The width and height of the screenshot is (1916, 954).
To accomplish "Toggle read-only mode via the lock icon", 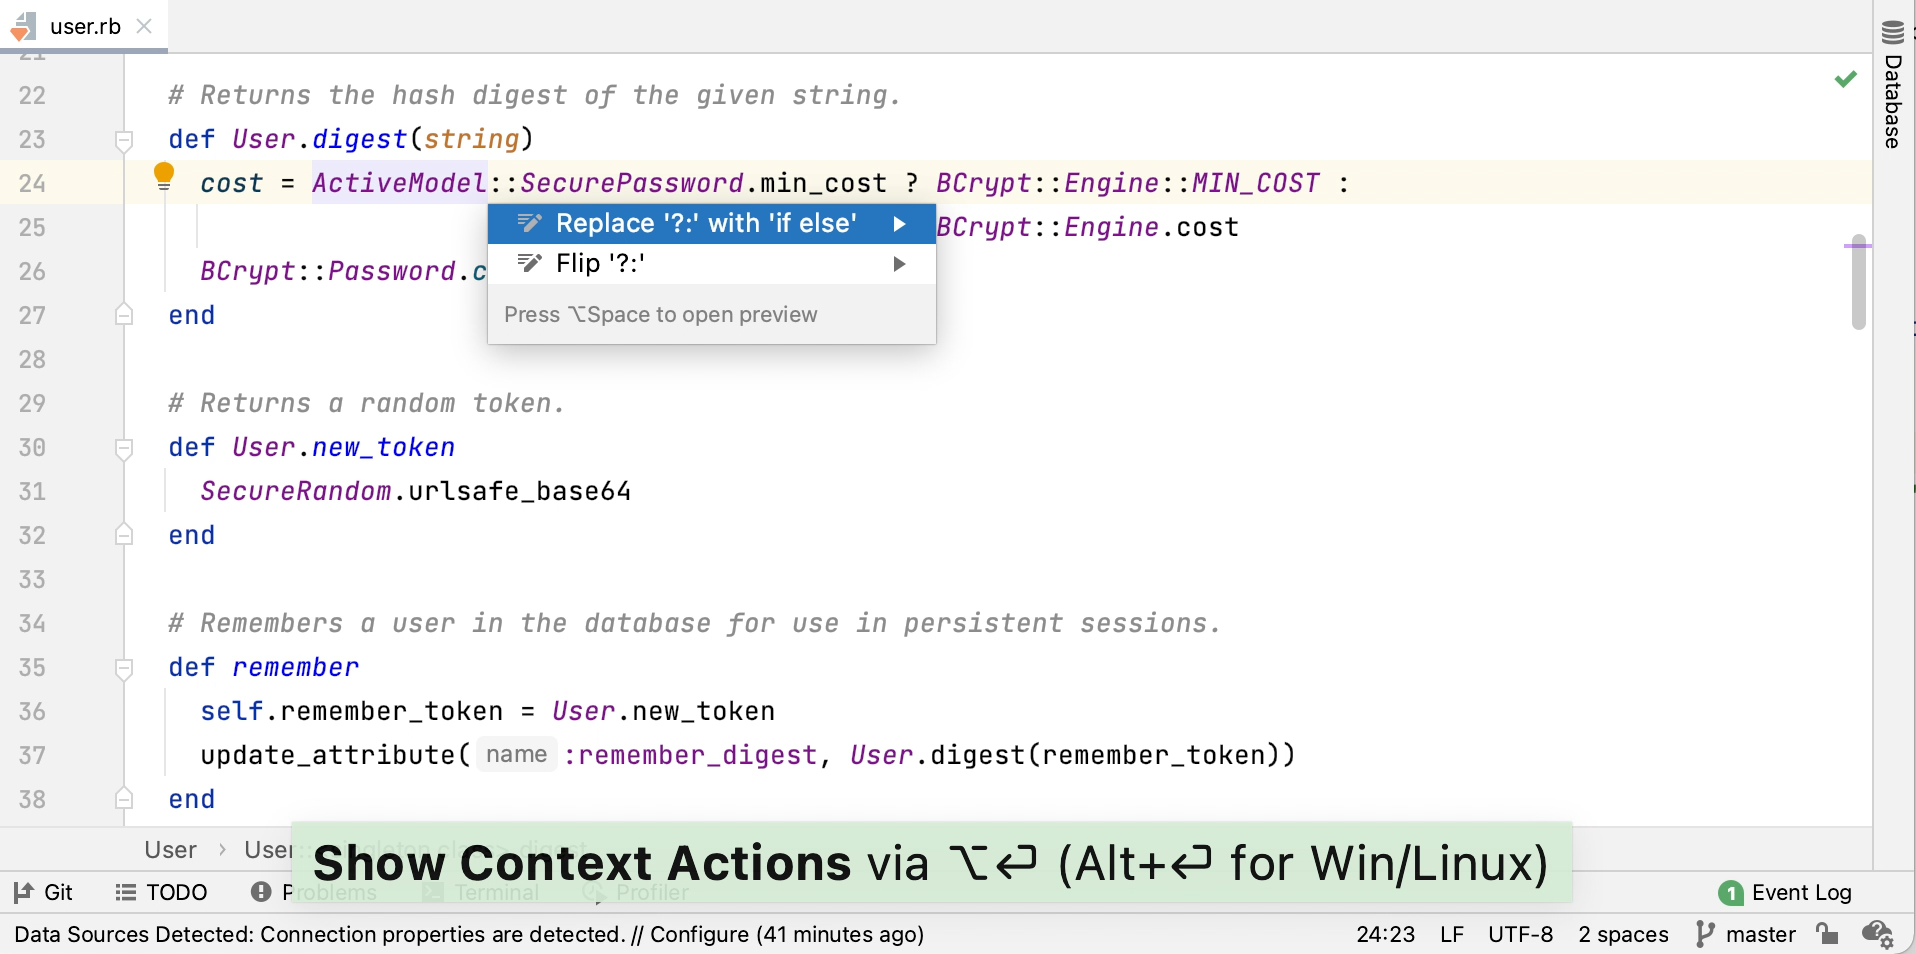I will [x=1828, y=935].
